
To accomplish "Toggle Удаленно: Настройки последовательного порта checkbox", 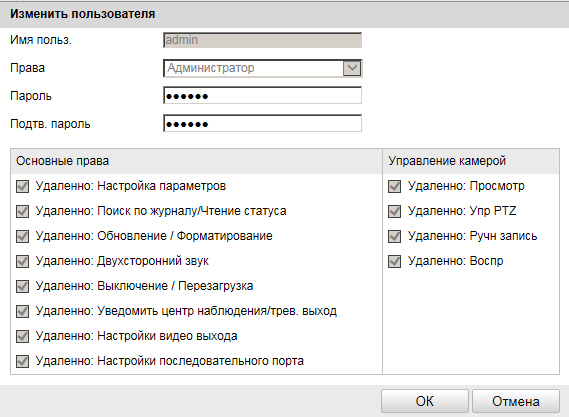I will (x=22, y=361).
